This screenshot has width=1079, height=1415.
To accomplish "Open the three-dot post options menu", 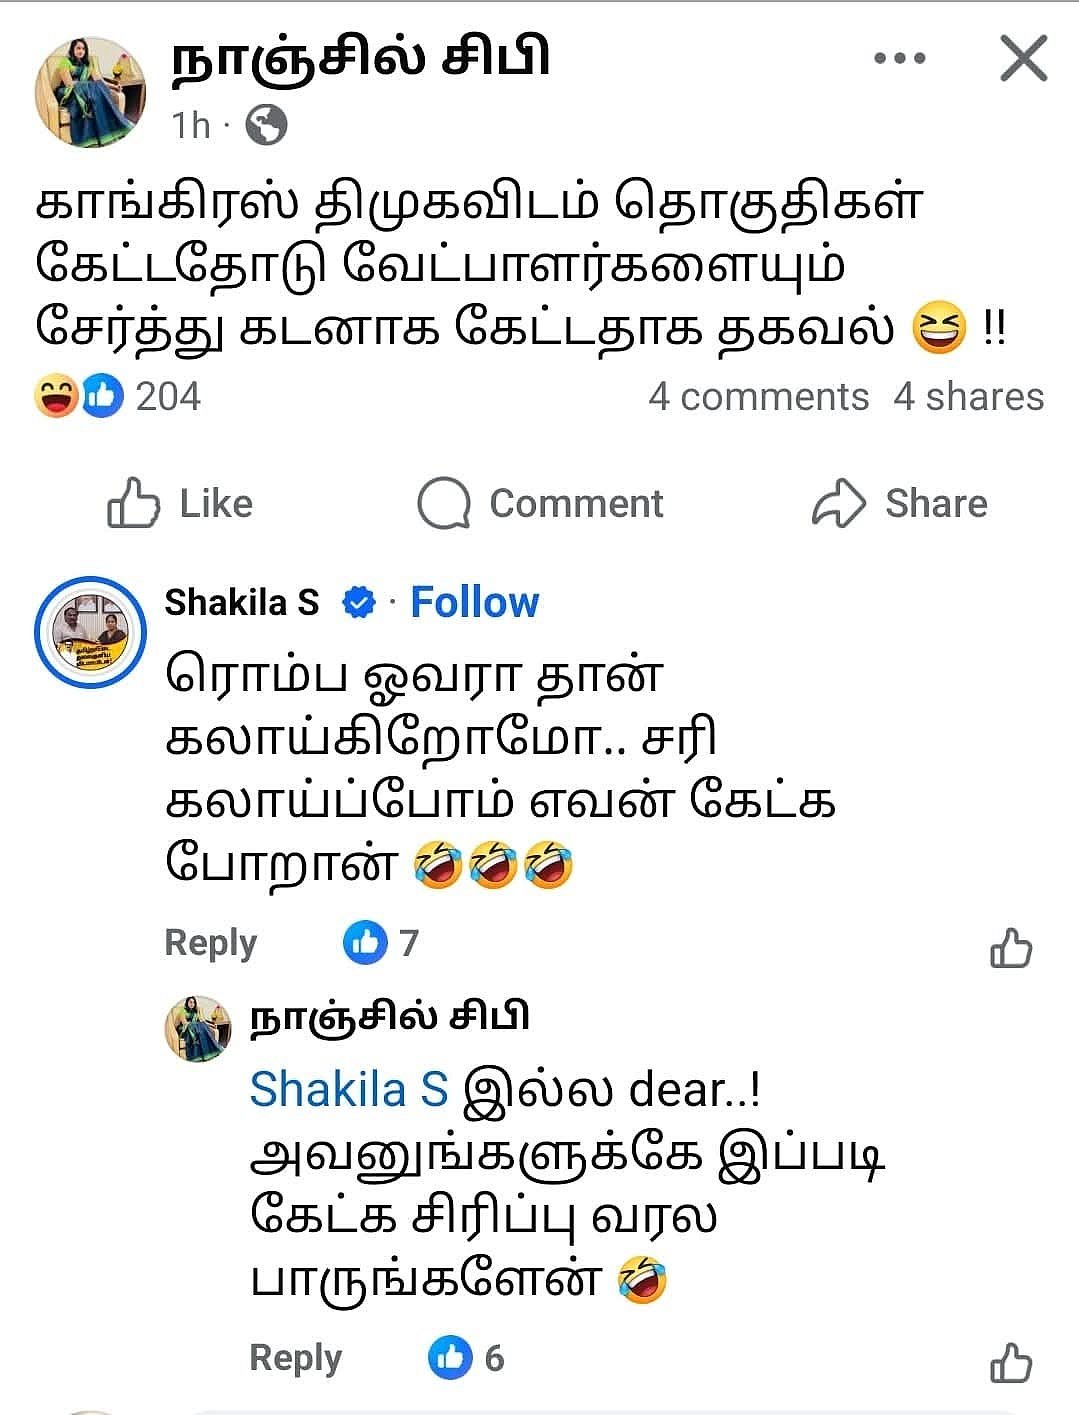I will coord(899,59).
